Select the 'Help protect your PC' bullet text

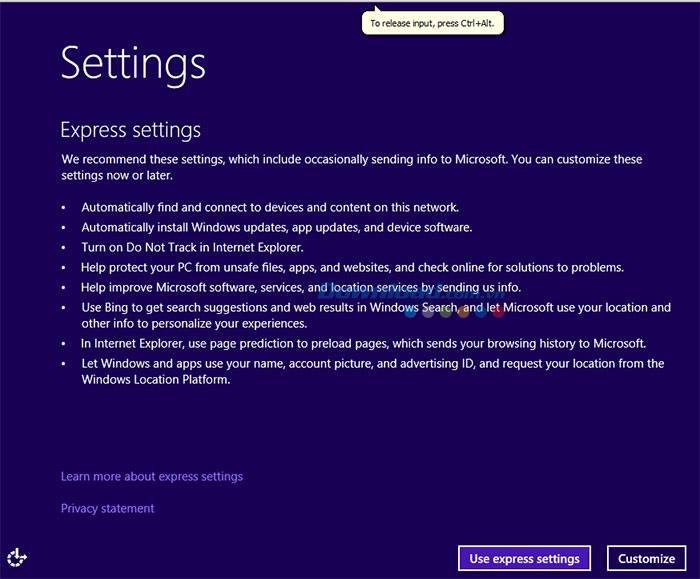pyautogui.click(x=352, y=267)
